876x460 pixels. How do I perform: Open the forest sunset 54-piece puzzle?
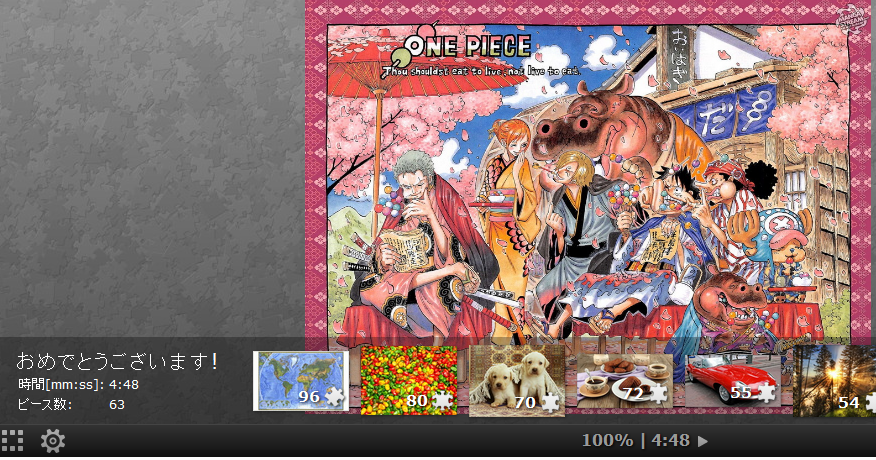click(835, 381)
